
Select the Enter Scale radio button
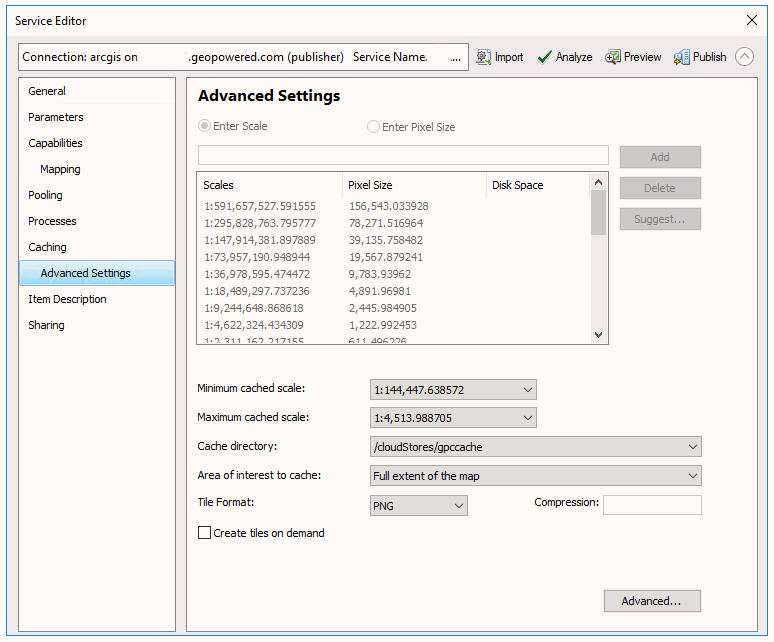[x=205, y=127]
